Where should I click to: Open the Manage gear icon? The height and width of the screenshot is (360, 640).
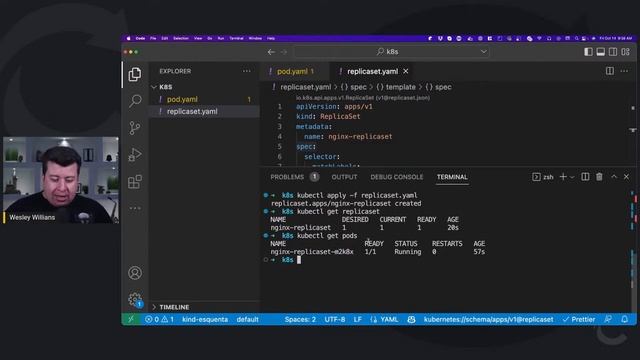coord(135,300)
